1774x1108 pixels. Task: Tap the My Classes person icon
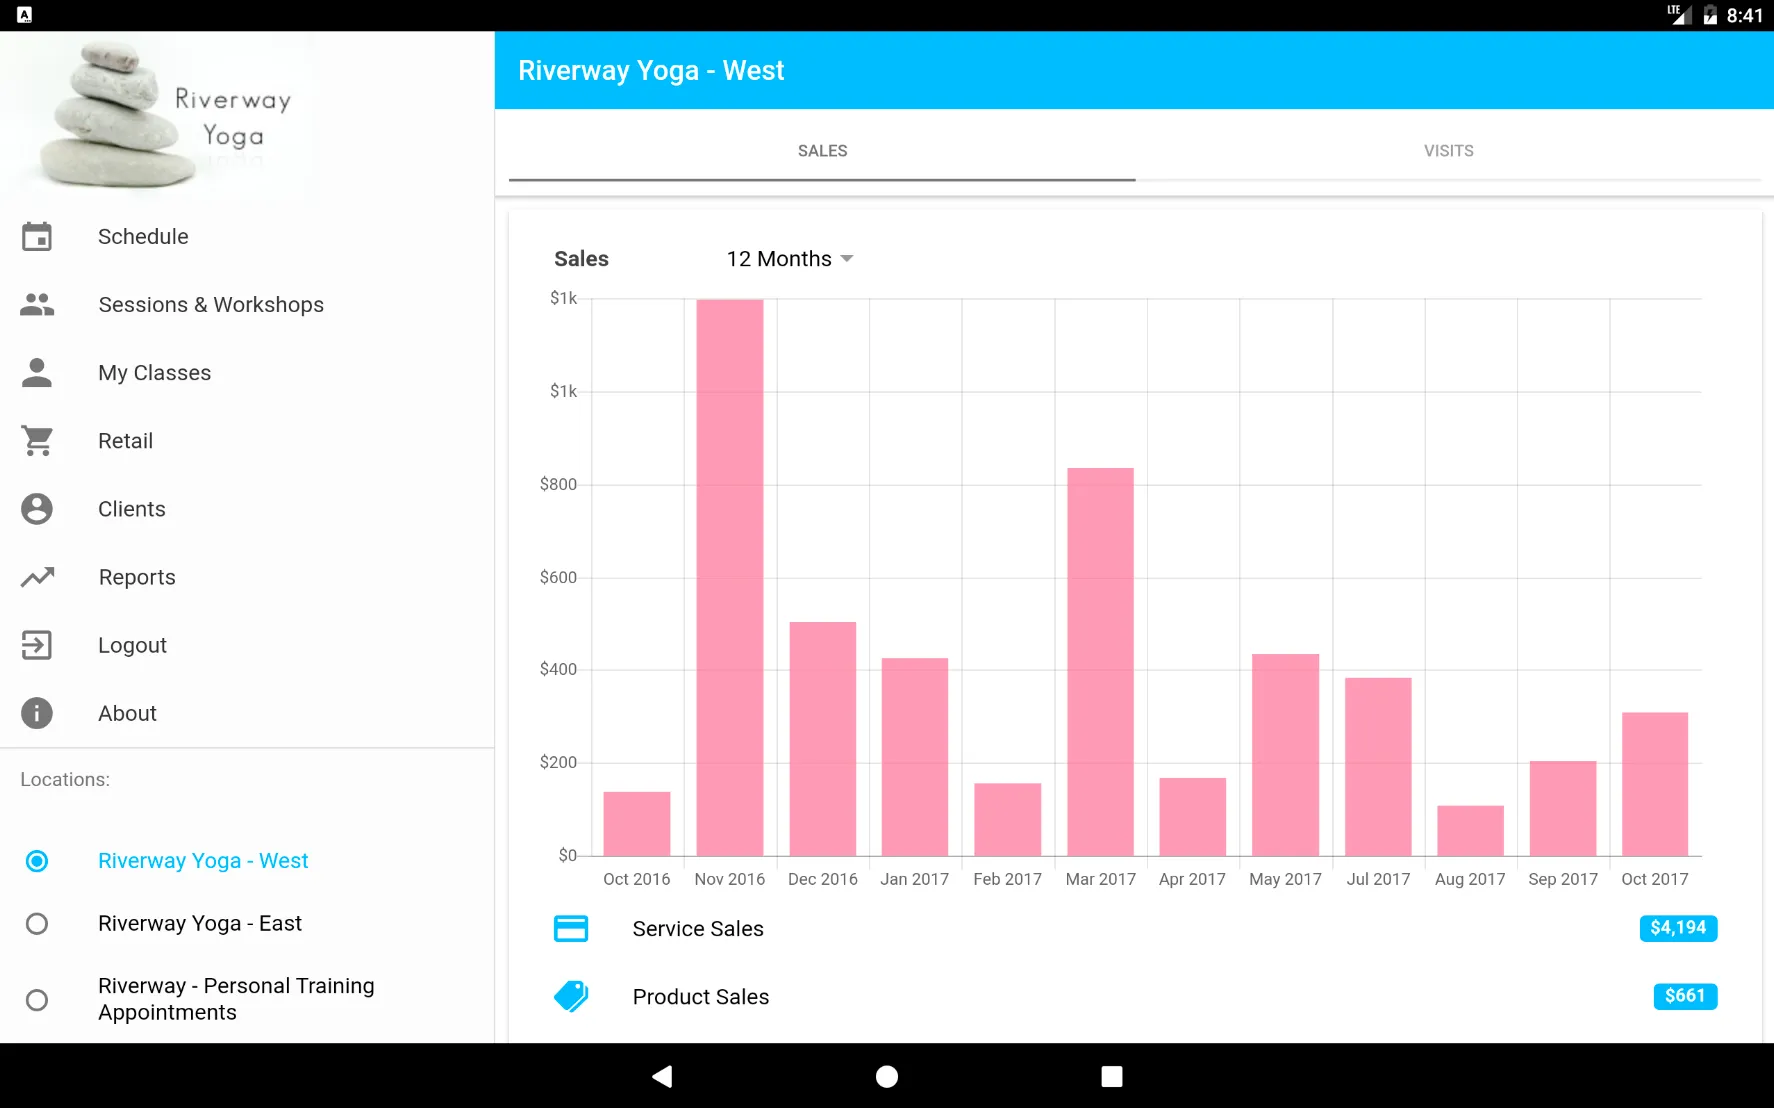[x=37, y=373]
